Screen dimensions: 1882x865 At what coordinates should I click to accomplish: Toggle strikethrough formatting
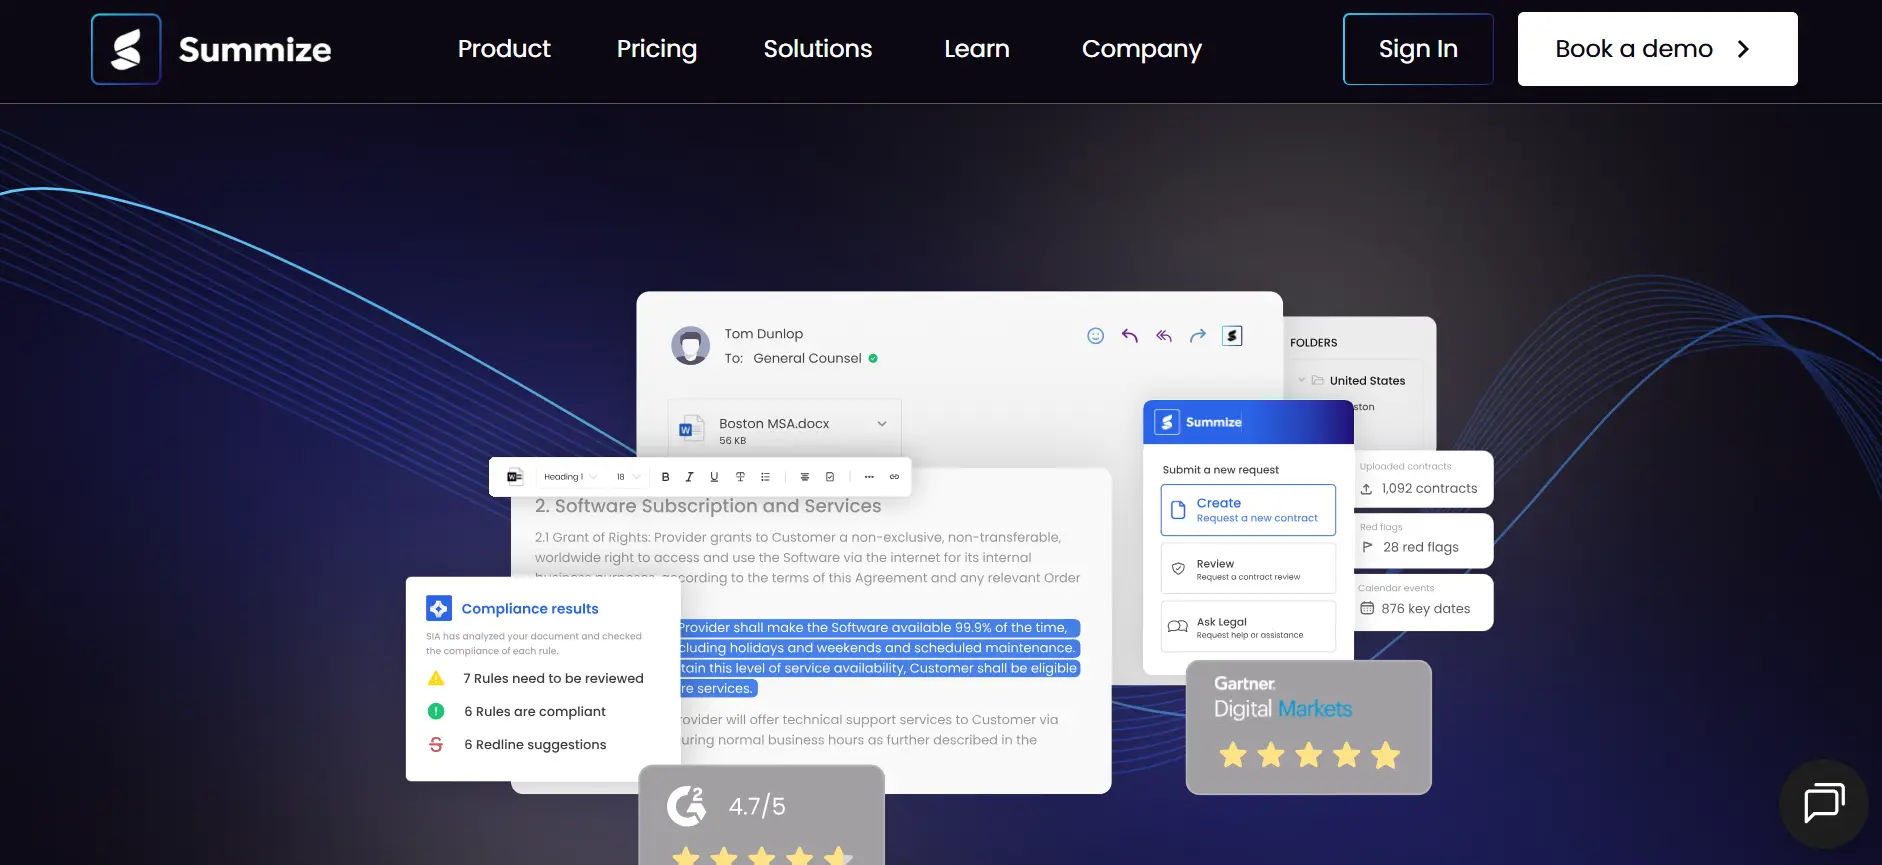(x=740, y=477)
